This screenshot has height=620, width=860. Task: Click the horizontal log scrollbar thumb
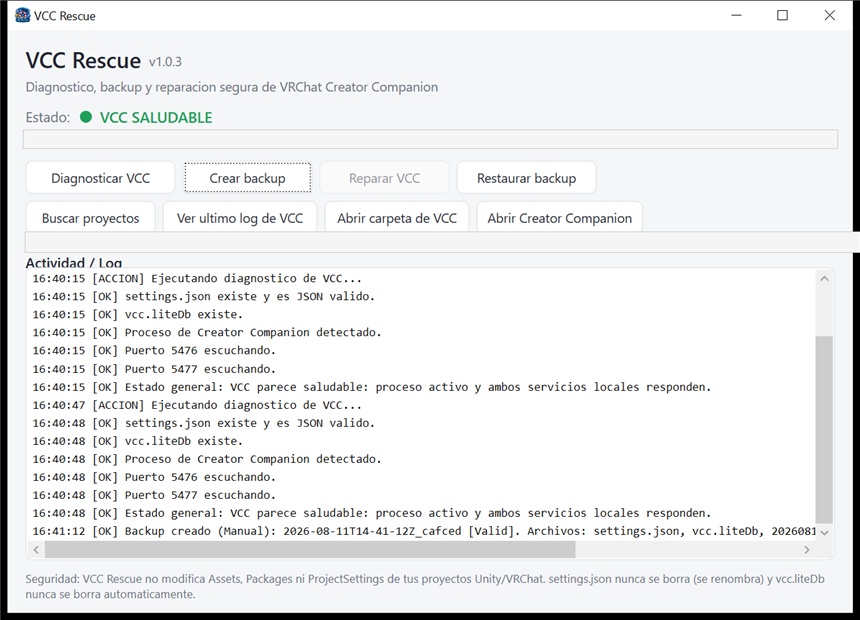[x=310, y=549]
